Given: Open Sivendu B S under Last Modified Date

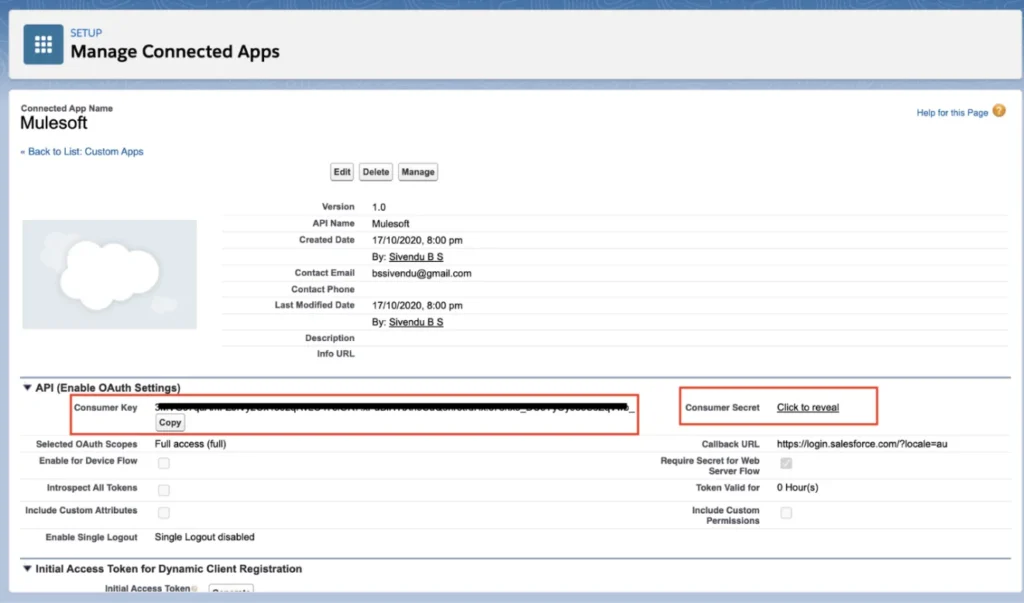Looking at the screenshot, I should point(415,323).
